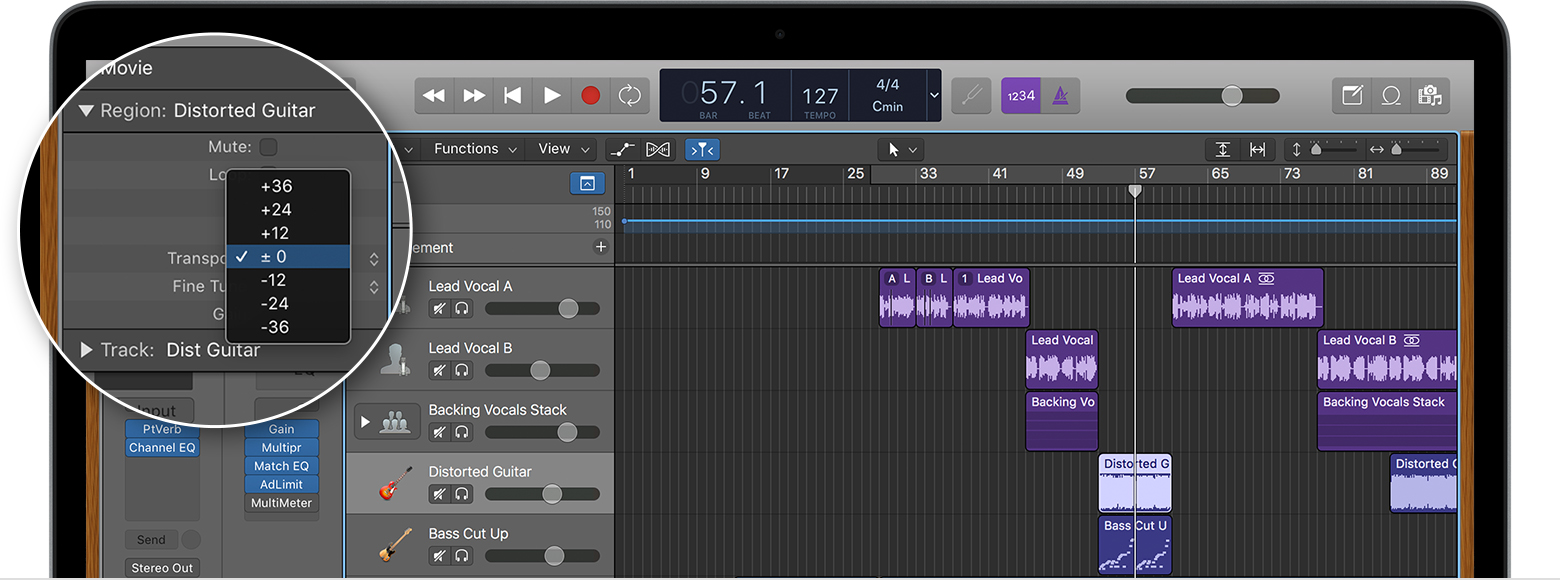Screen dimensions: 1560x580
Task: Toggle the Flex show/hide button
Action: pyautogui.click(x=657, y=150)
